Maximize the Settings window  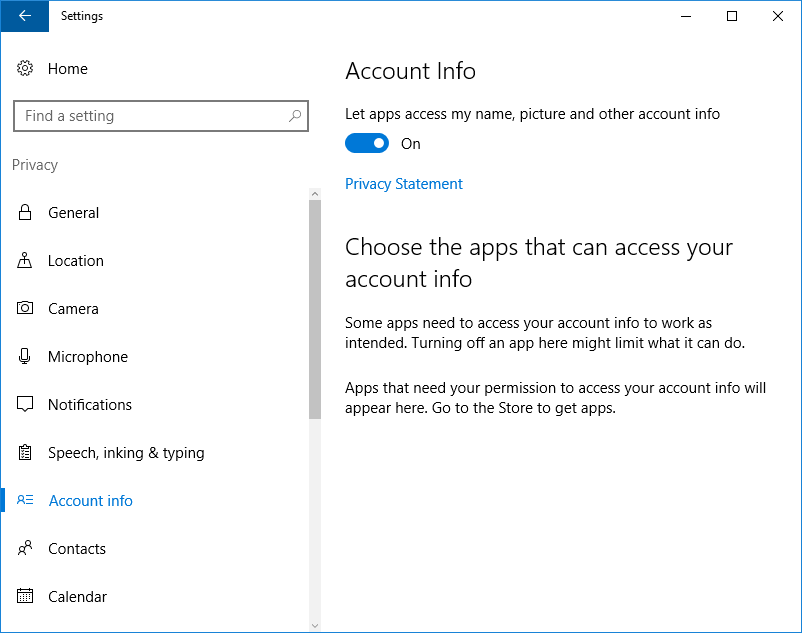pyautogui.click(x=732, y=16)
